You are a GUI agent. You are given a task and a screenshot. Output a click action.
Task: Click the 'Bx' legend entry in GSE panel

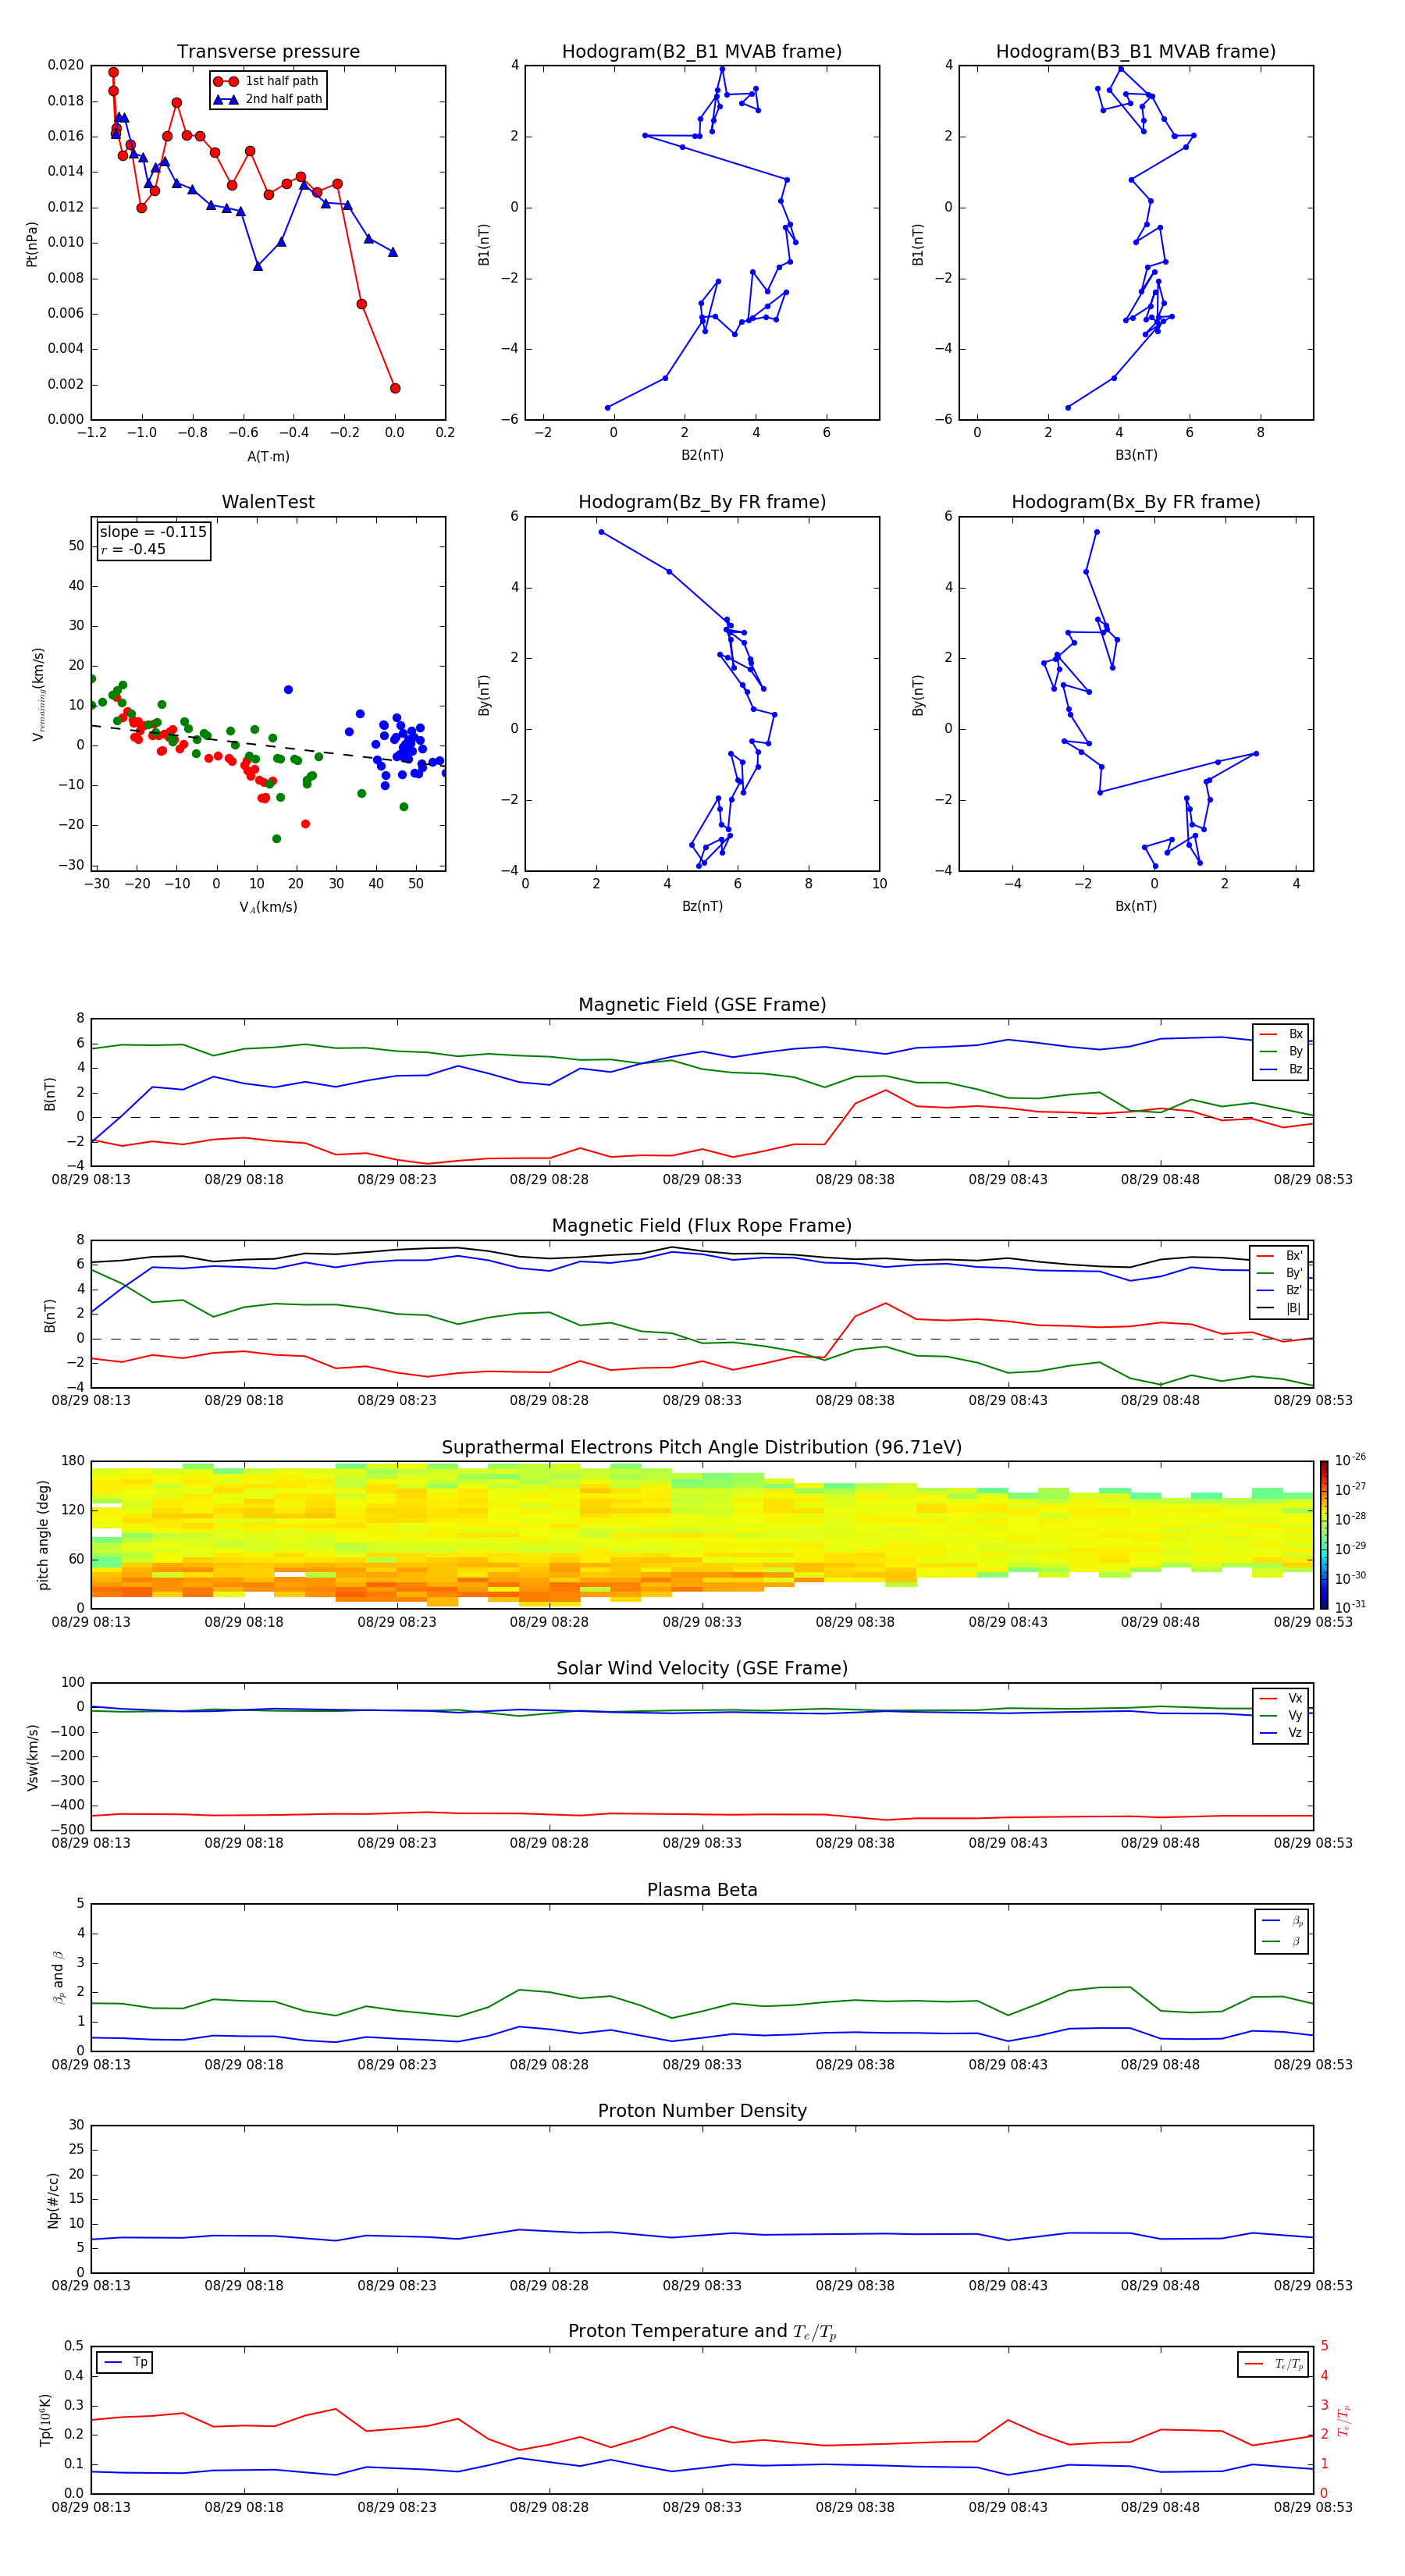click(1281, 1034)
